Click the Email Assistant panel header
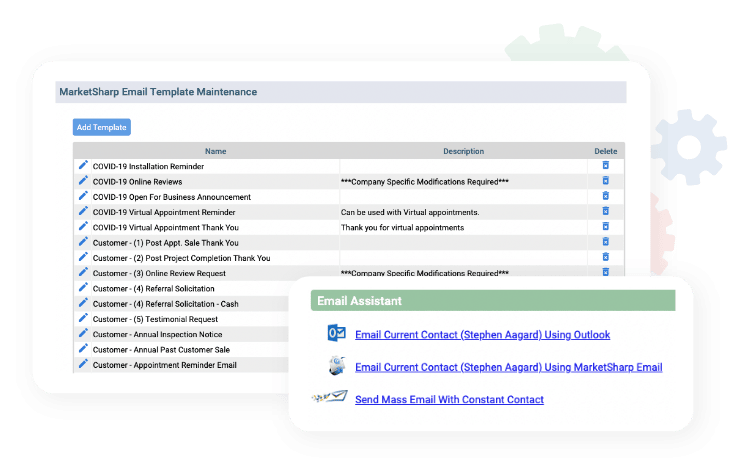The height and width of the screenshot is (474, 752). (x=493, y=301)
